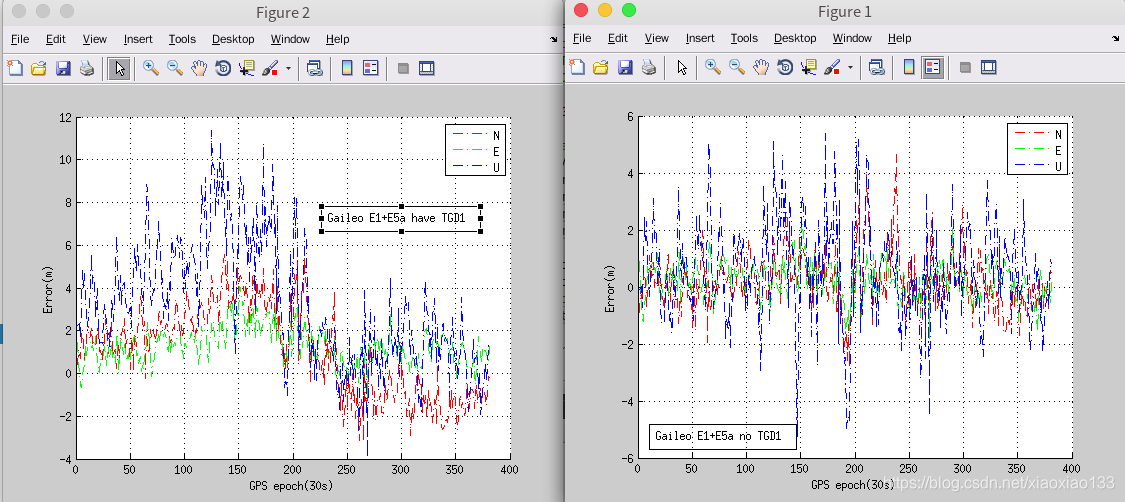
Task: Select the 'Gaileo E1+E5a have TGD1' annotation box
Action: coord(401,218)
